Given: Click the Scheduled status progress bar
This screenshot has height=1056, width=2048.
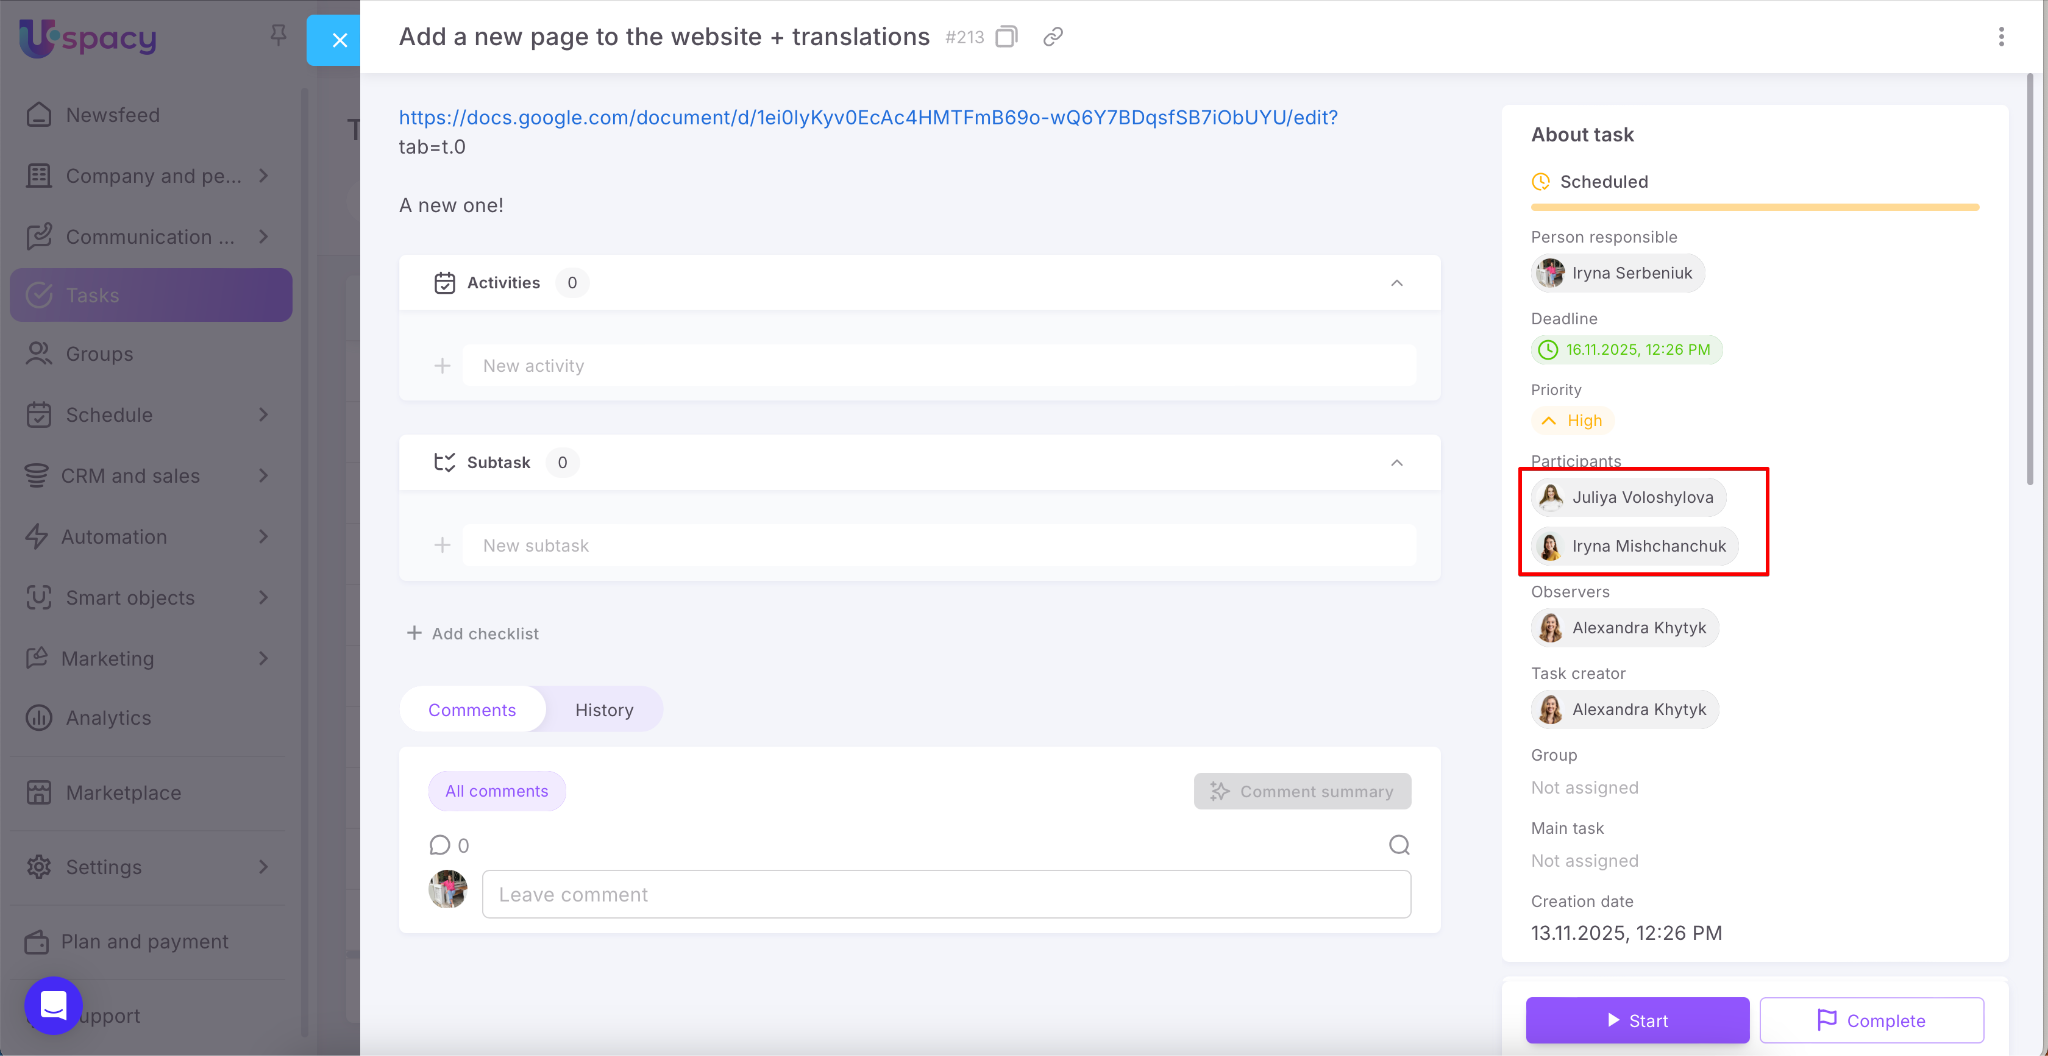Looking at the screenshot, I should click(1754, 207).
